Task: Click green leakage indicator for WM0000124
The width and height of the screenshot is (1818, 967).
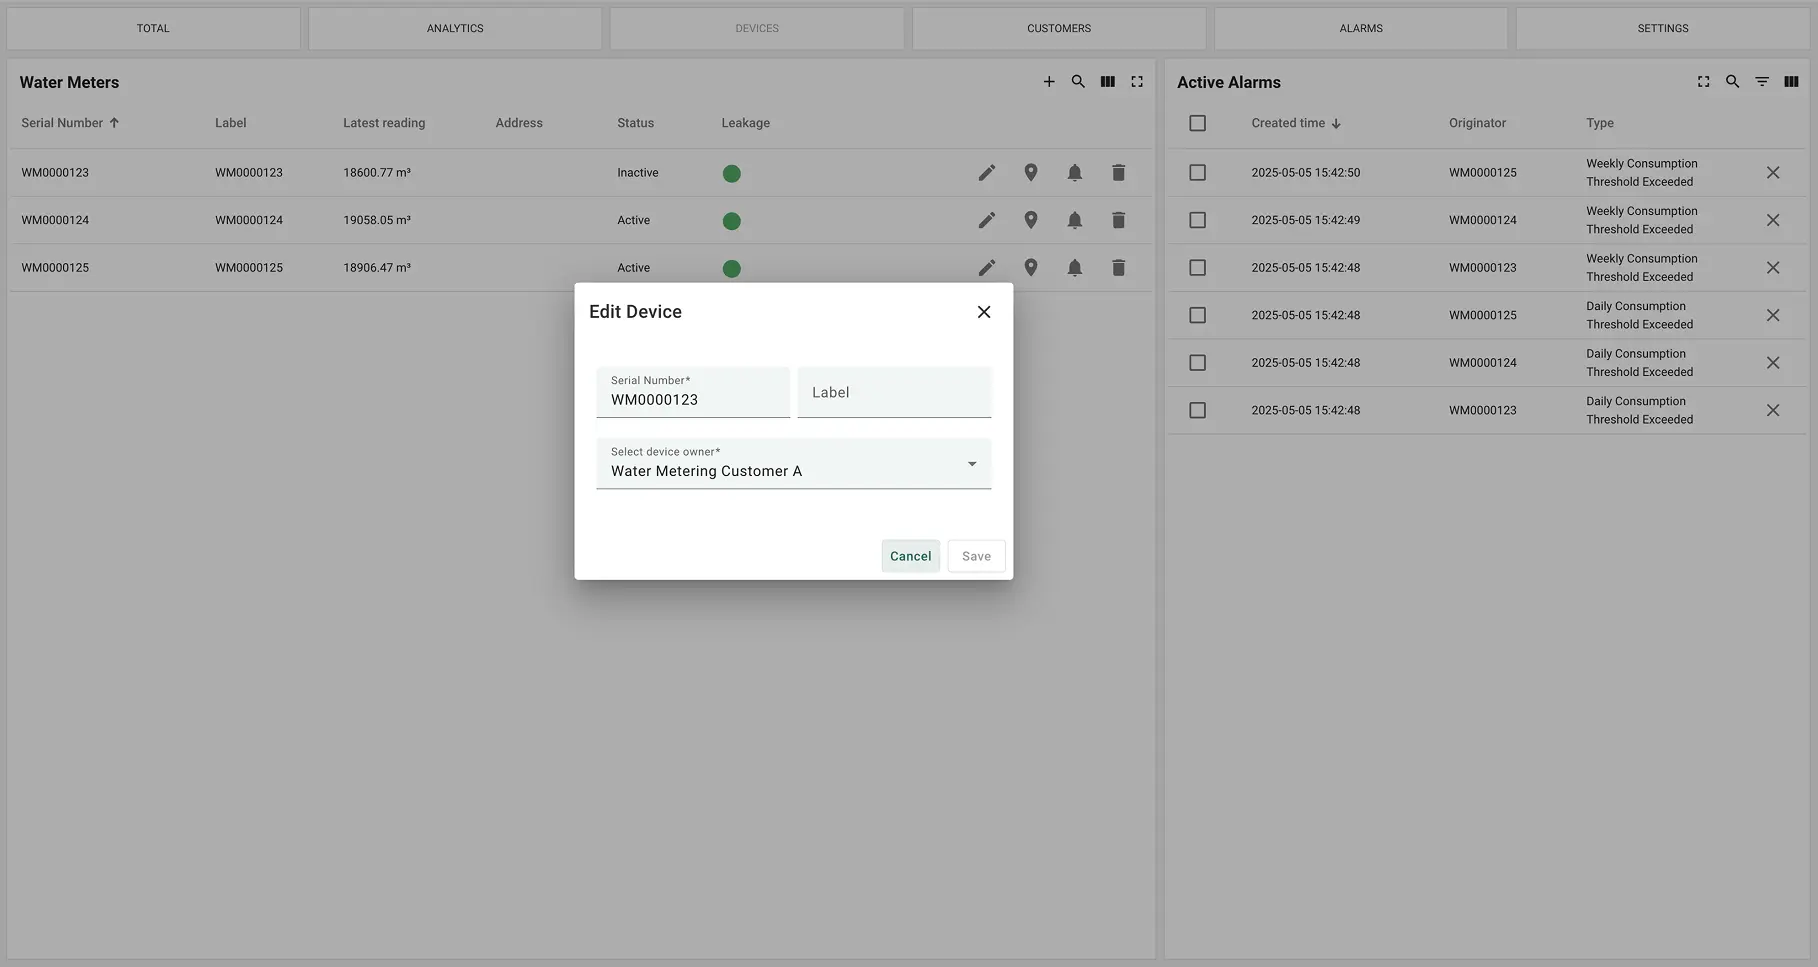Action: click(731, 221)
